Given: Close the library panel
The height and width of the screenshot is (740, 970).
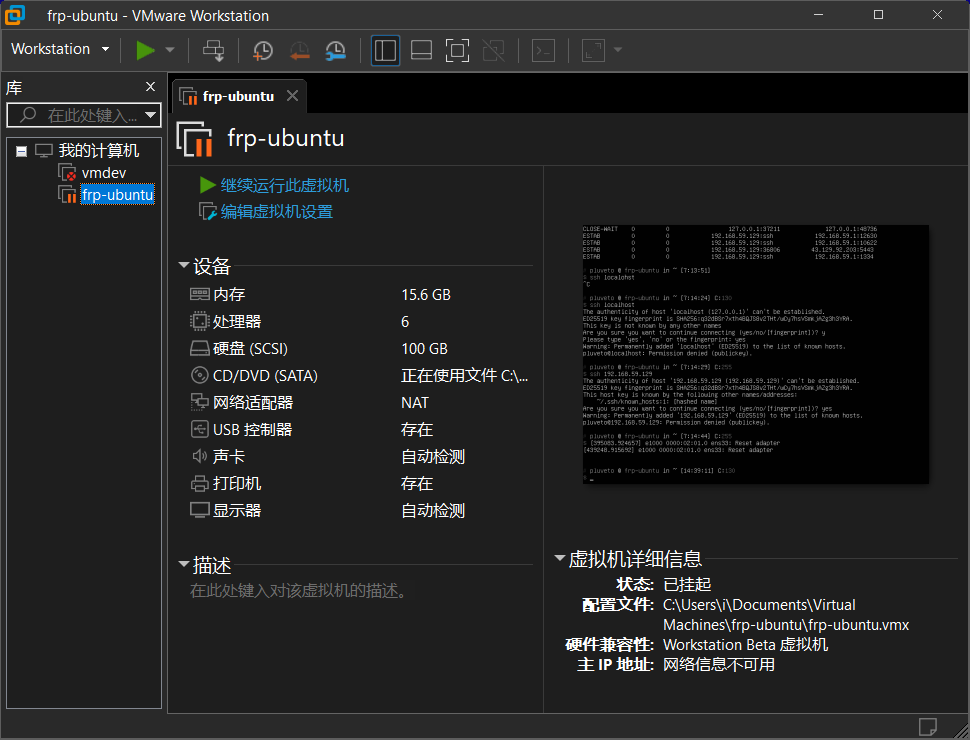Looking at the screenshot, I should tap(150, 87).
